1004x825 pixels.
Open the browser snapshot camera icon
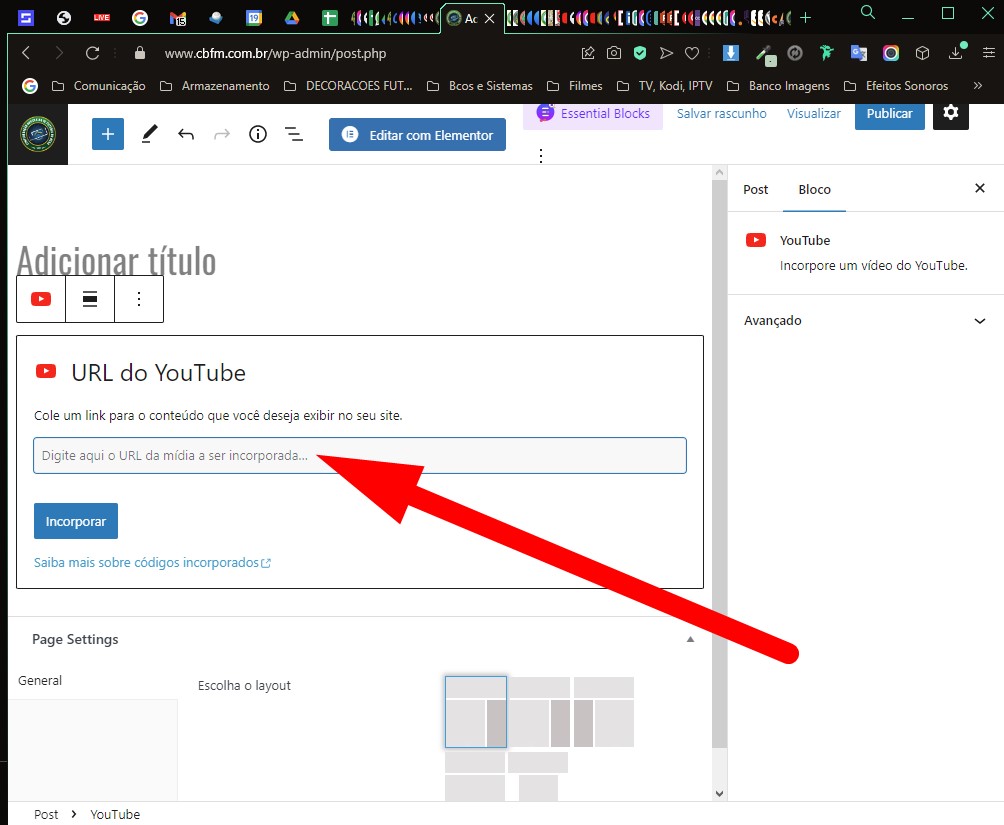click(x=613, y=53)
